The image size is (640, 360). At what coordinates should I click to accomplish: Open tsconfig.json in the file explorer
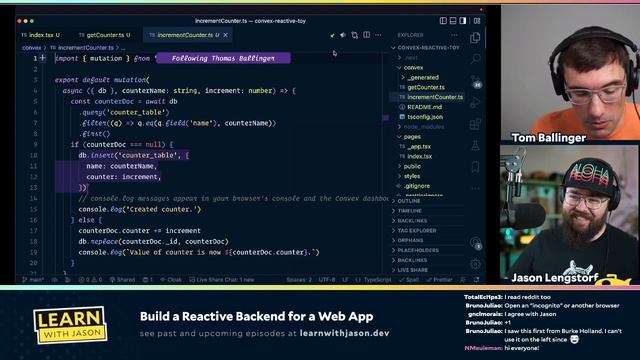click(x=427, y=117)
